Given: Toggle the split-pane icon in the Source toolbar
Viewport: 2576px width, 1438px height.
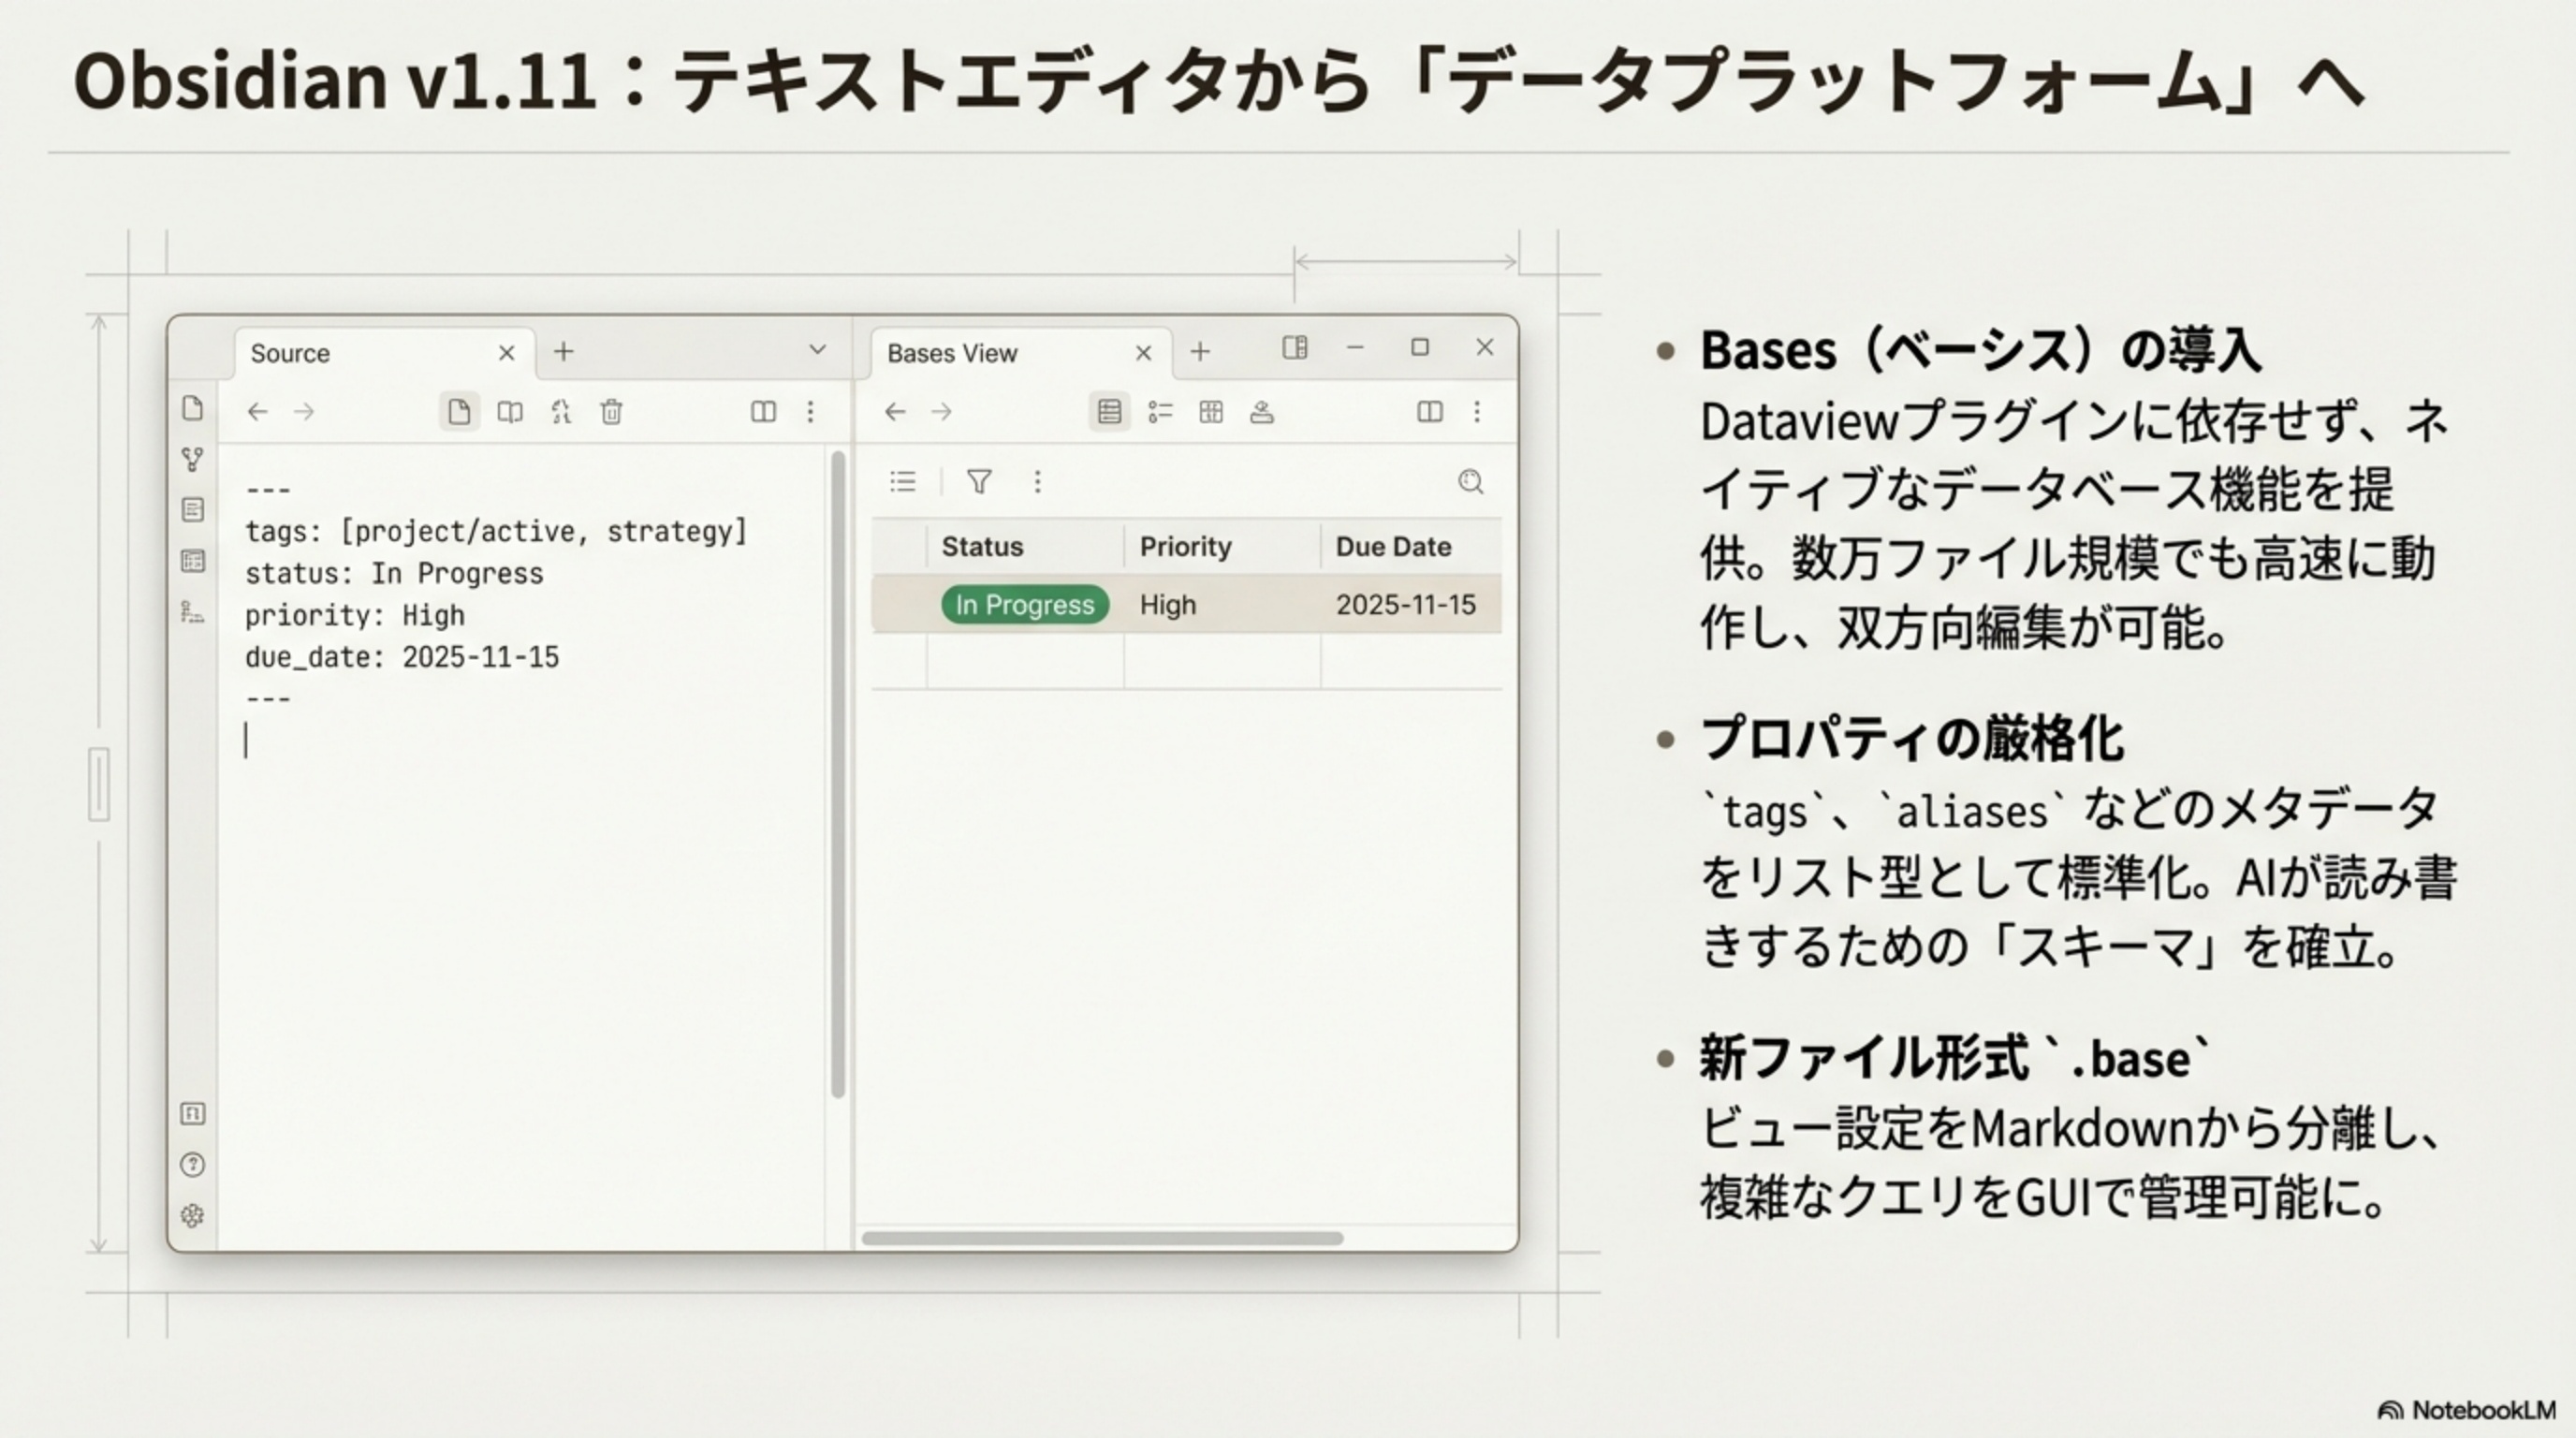Looking at the screenshot, I should pyautogui.click(x=765, y=412).
